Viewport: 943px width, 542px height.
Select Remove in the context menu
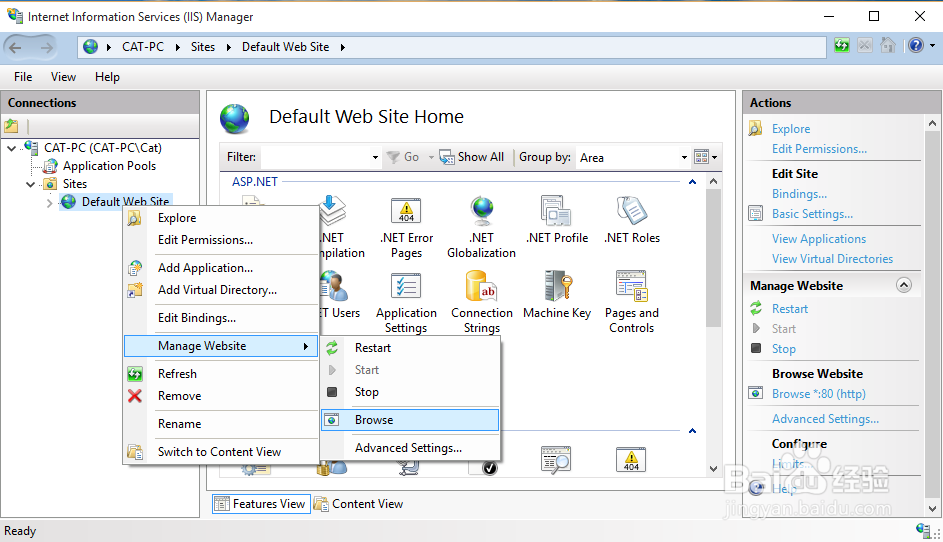[221, 396]
